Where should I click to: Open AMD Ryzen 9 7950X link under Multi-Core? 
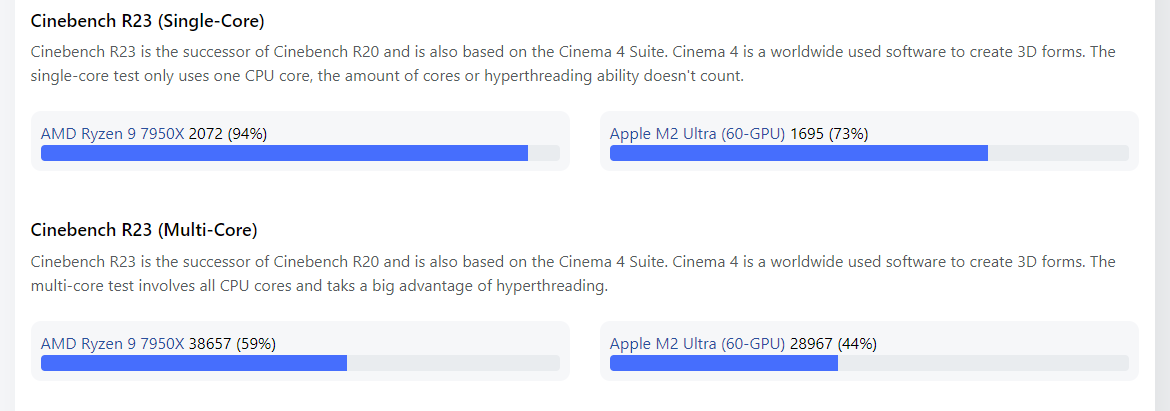[x=113, y=344]
